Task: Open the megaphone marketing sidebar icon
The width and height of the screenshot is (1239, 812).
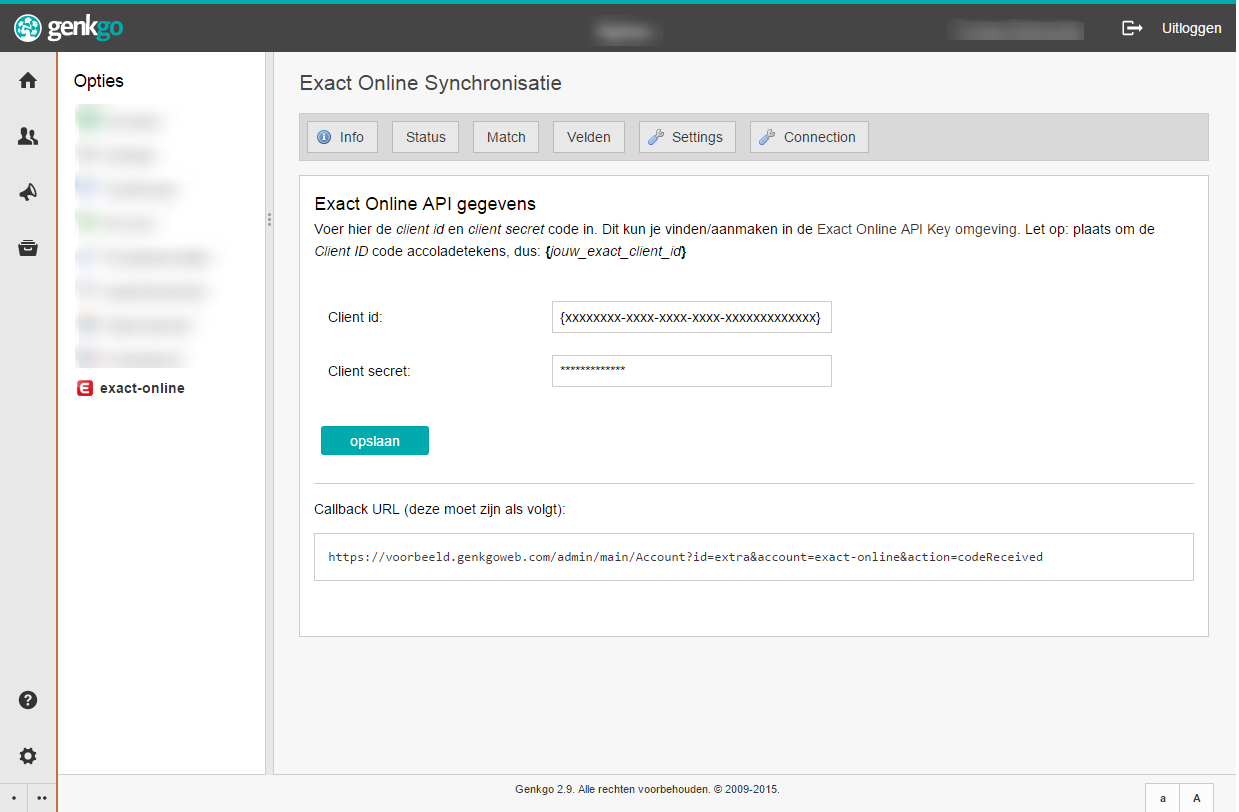Action: point(28,193)
